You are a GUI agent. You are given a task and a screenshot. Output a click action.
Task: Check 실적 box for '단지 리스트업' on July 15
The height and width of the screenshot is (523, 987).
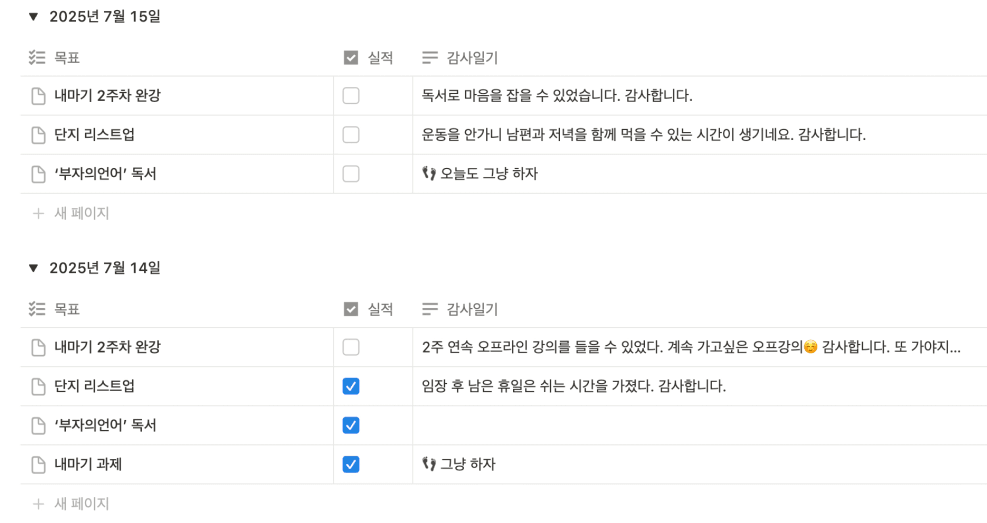pyautogui.click(x=351, y=135)
